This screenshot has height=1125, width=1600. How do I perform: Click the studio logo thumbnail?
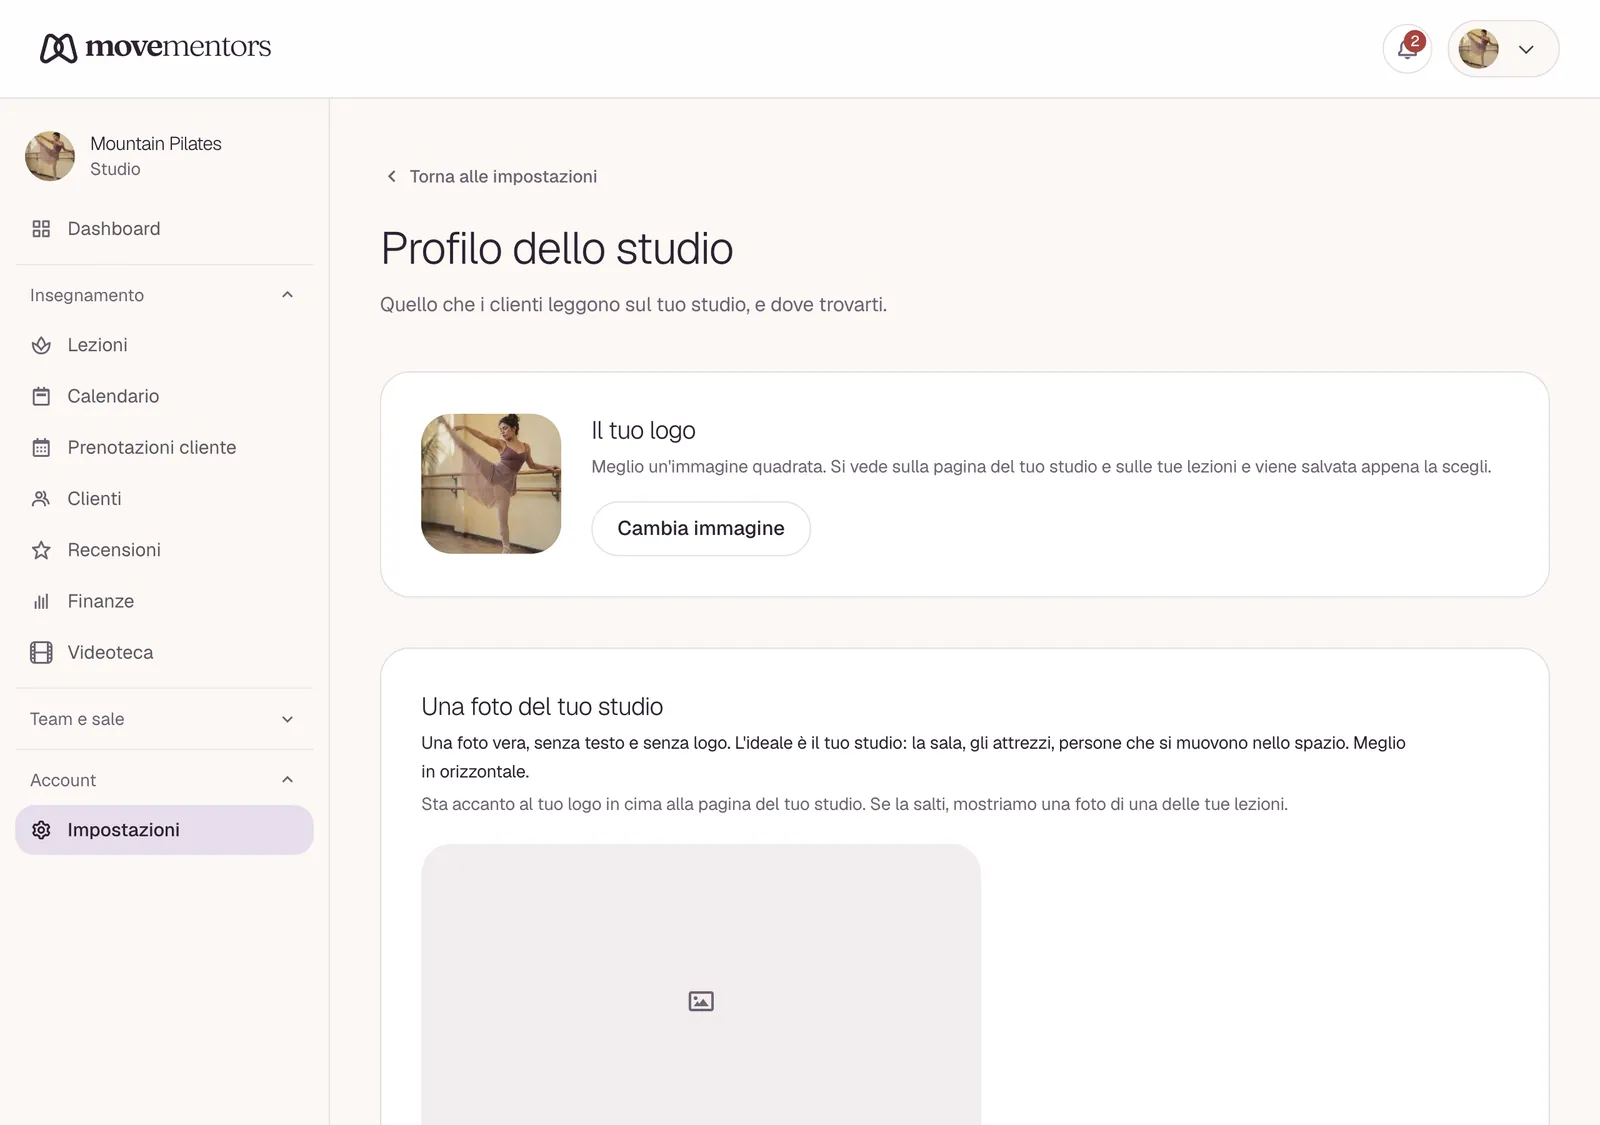(491, 484)
